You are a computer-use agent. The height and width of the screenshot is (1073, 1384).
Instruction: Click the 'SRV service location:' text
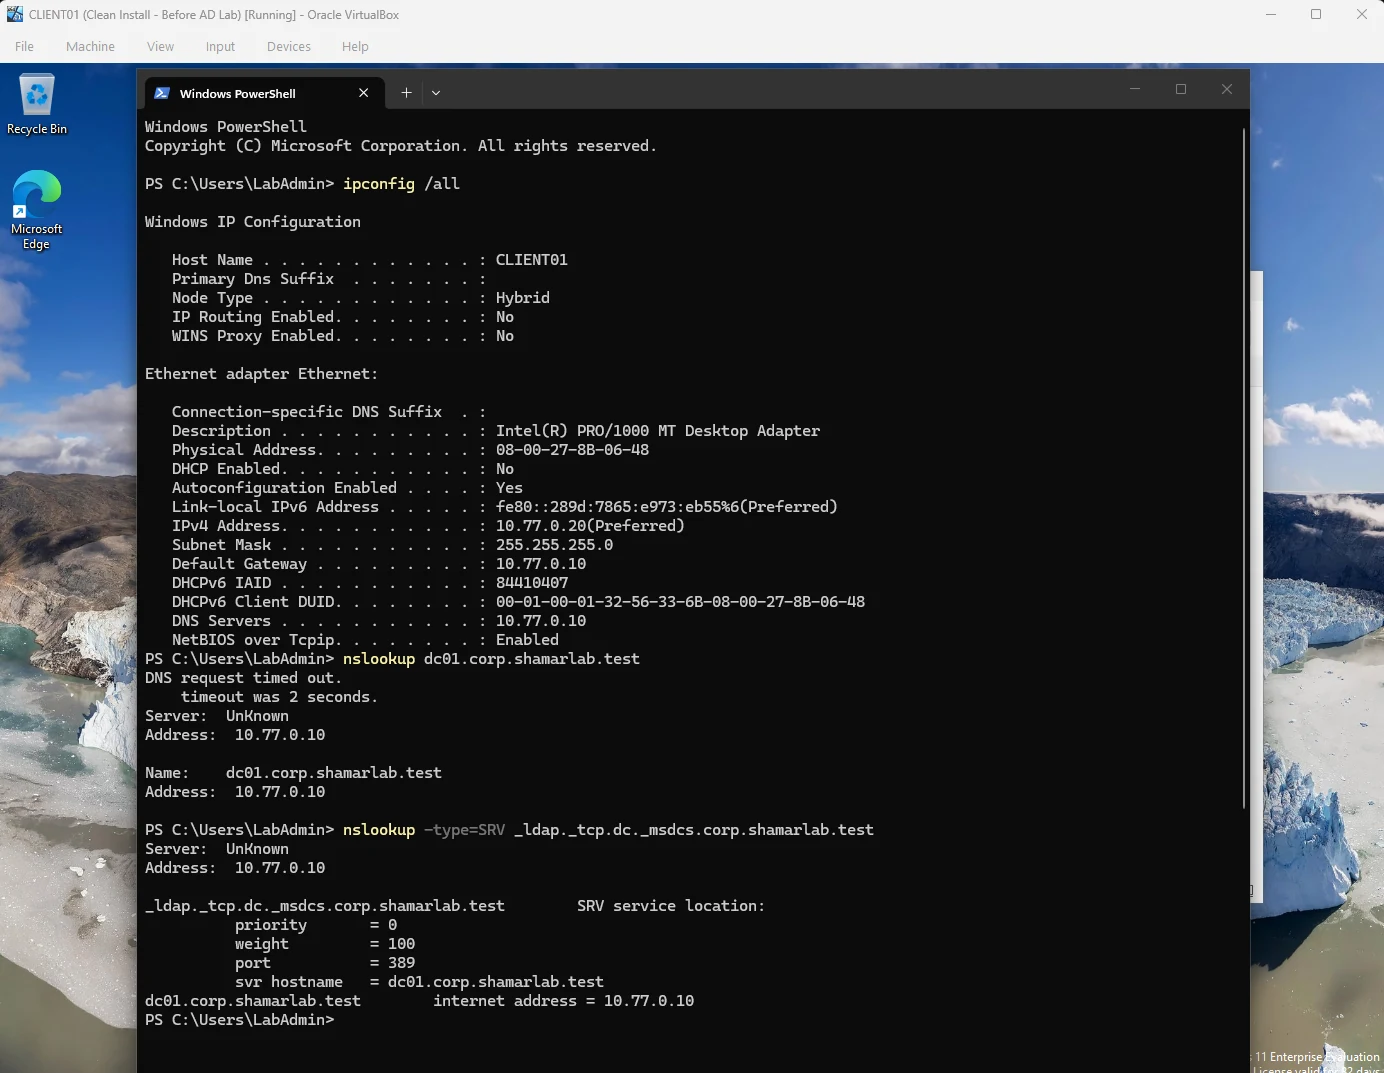coord(671,906)
